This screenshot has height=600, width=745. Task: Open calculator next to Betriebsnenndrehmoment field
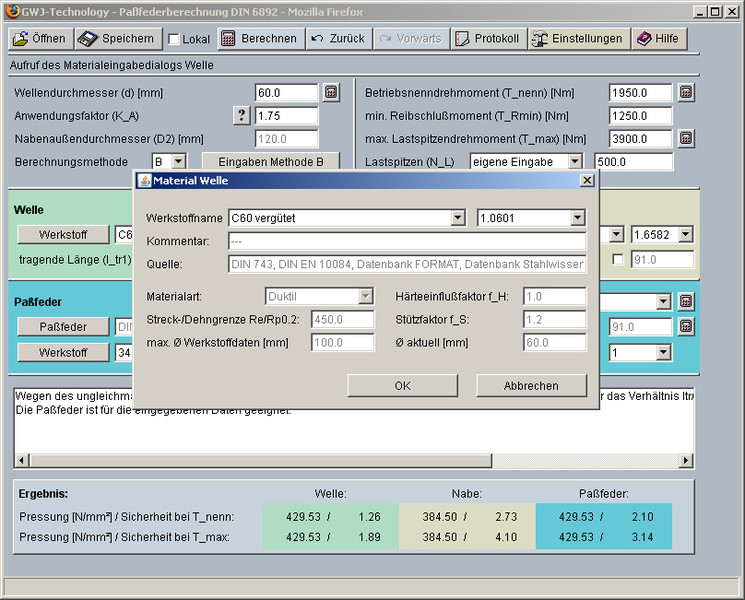tap(686, 92)
